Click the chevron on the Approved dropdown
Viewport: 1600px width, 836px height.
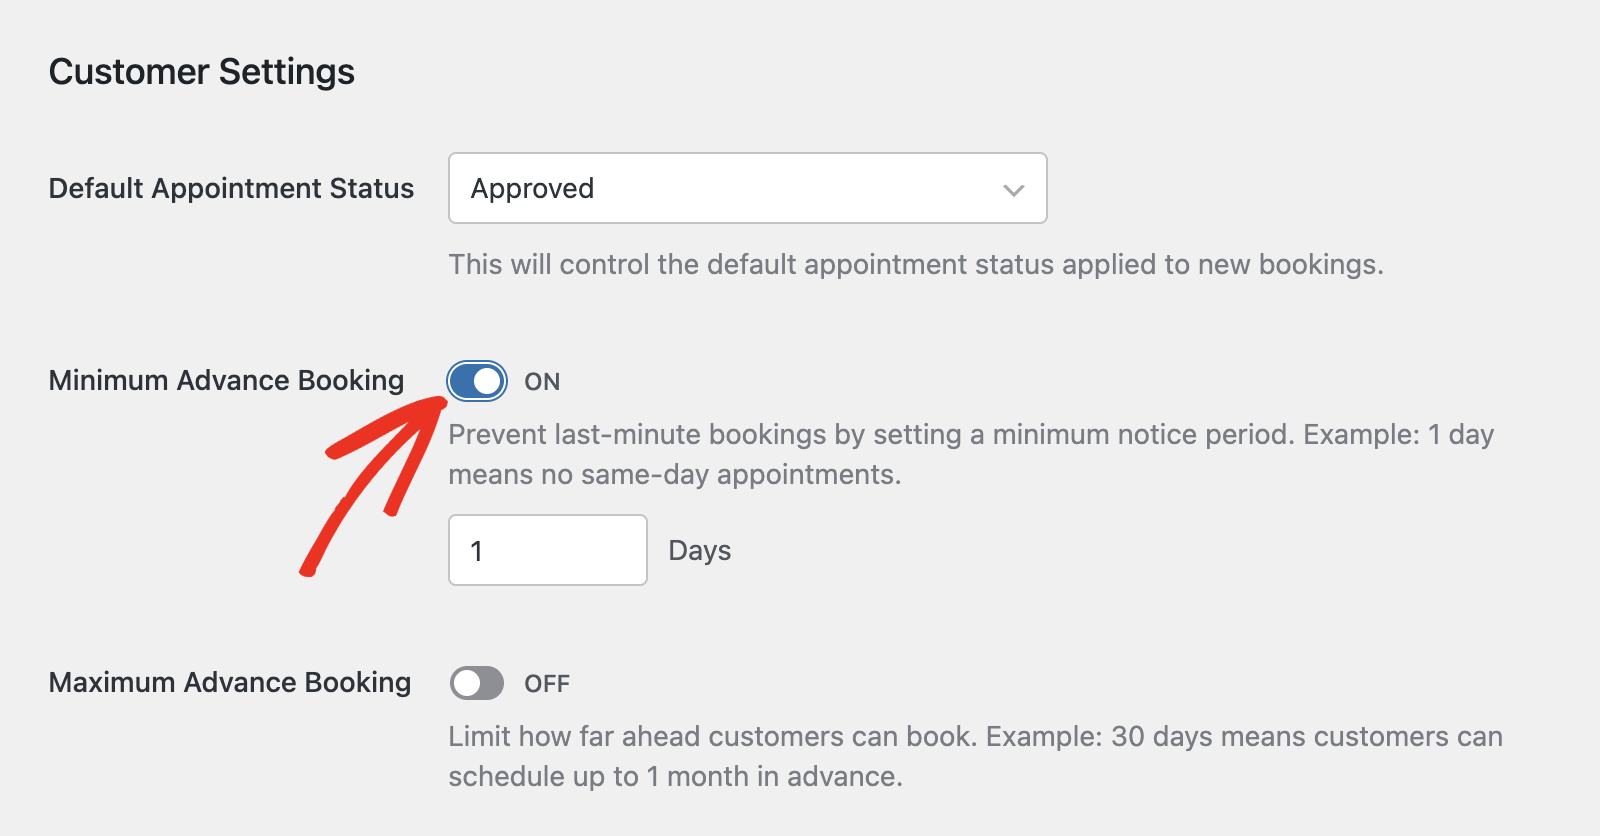1012,188
